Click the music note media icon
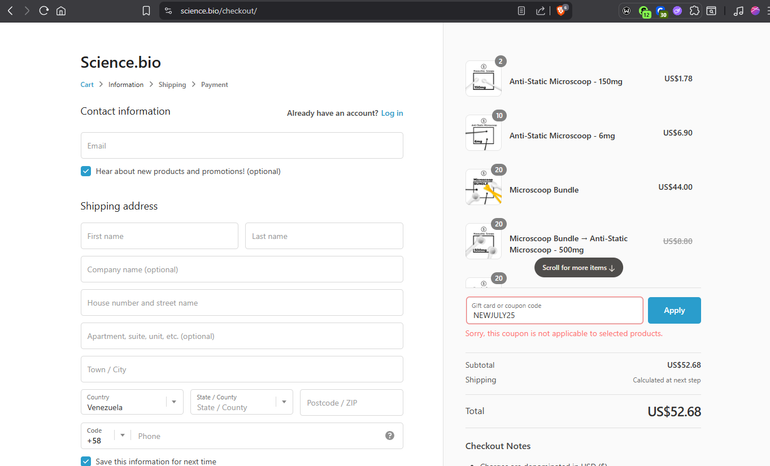Screen dimensions: 770x466 pyautogui.click(x=738, y=11)
